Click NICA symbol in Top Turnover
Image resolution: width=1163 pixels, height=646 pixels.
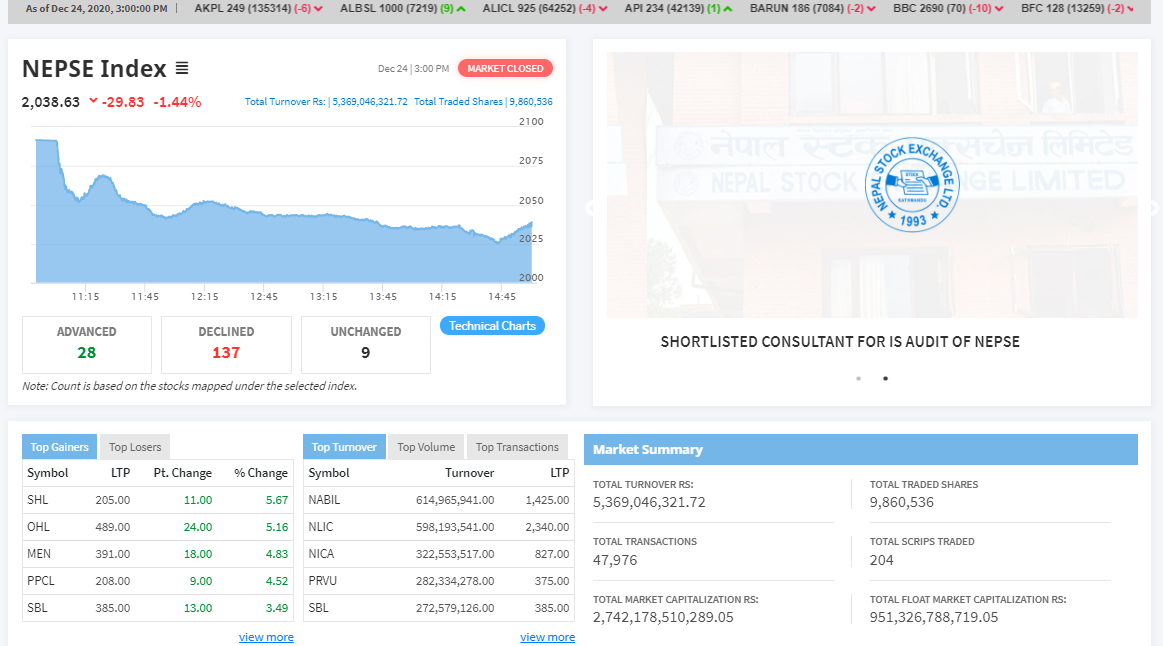coord(321,554)
